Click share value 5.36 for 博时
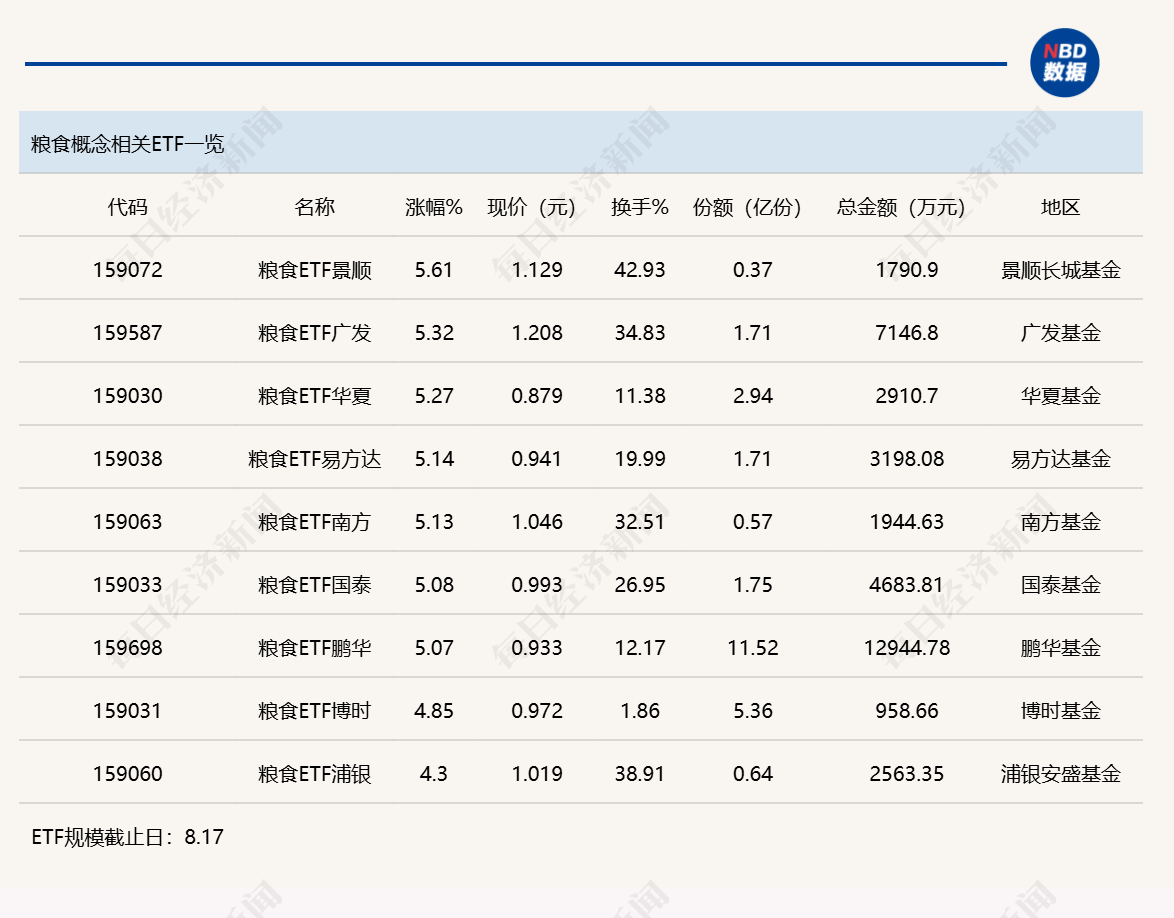1174x918 pixels. pyautogui.click(x=753, y=710)
